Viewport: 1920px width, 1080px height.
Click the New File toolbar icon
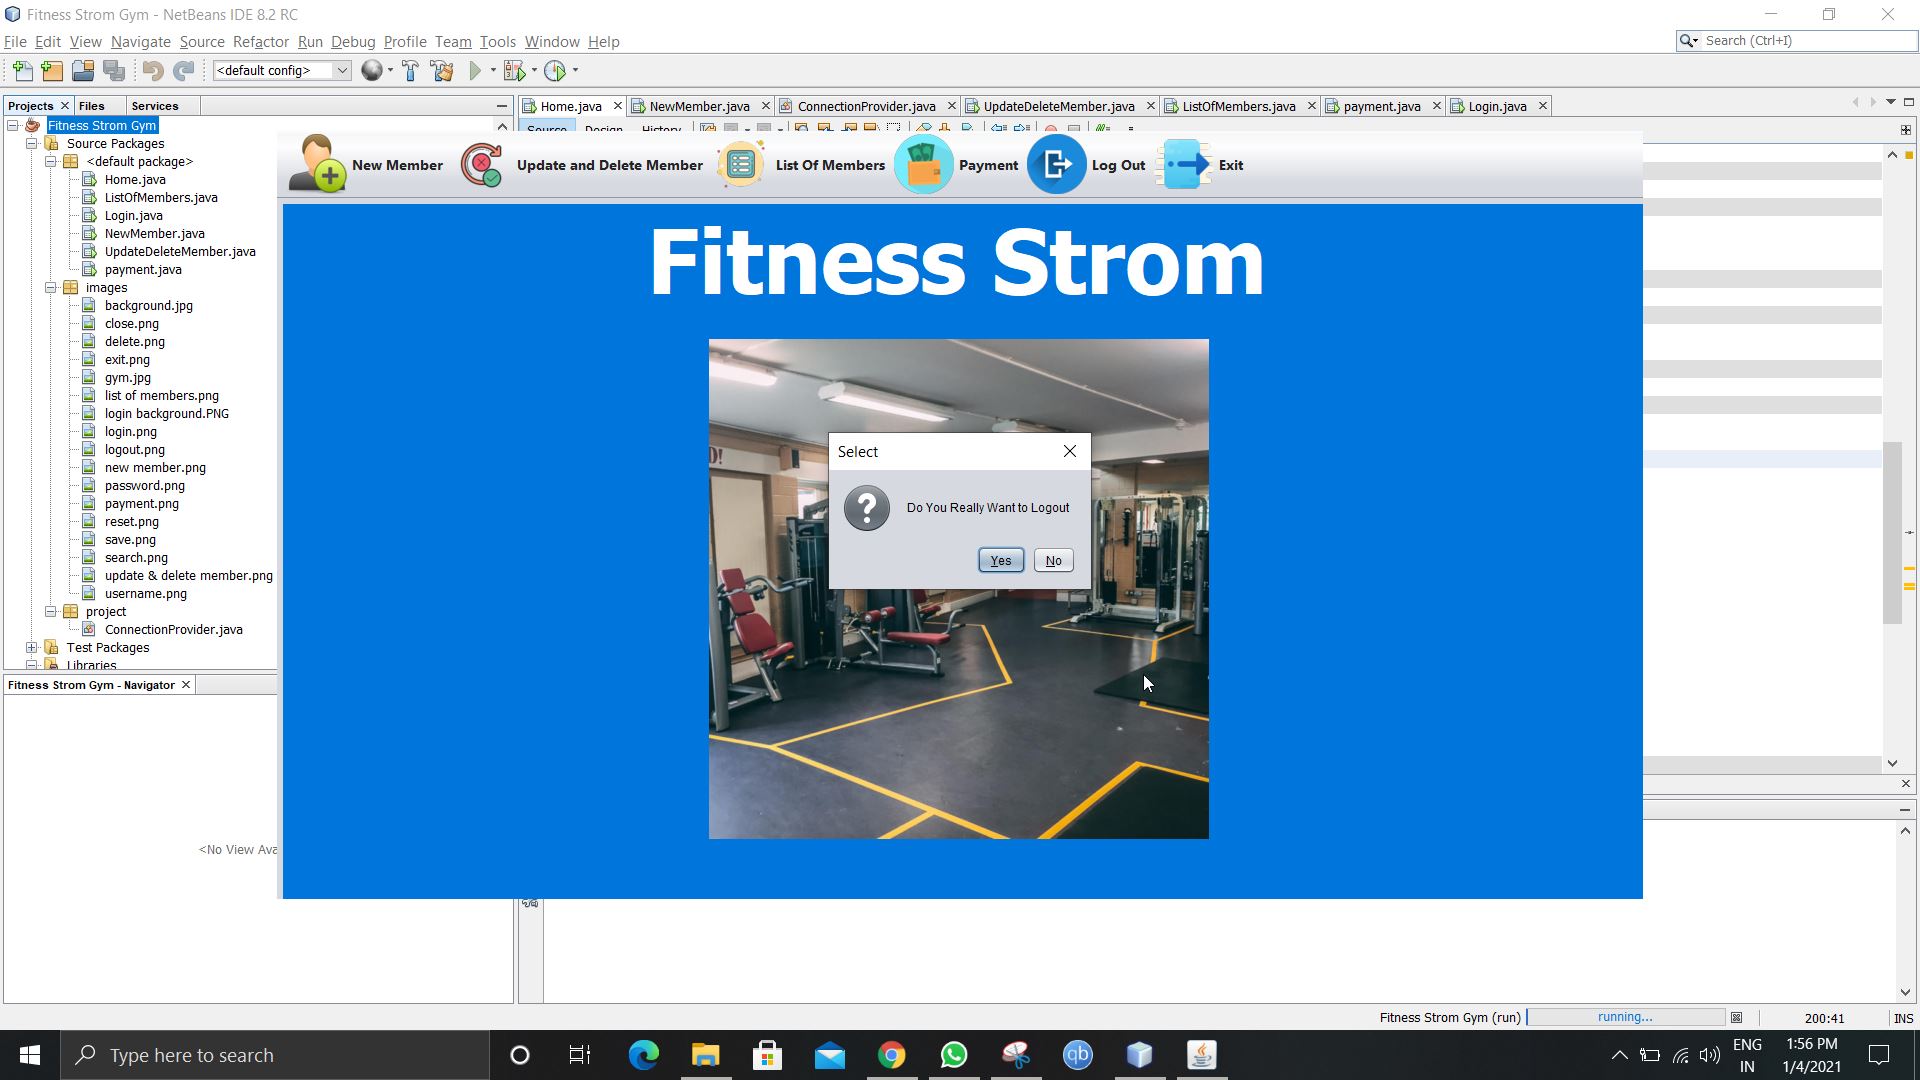coord(22,71)
